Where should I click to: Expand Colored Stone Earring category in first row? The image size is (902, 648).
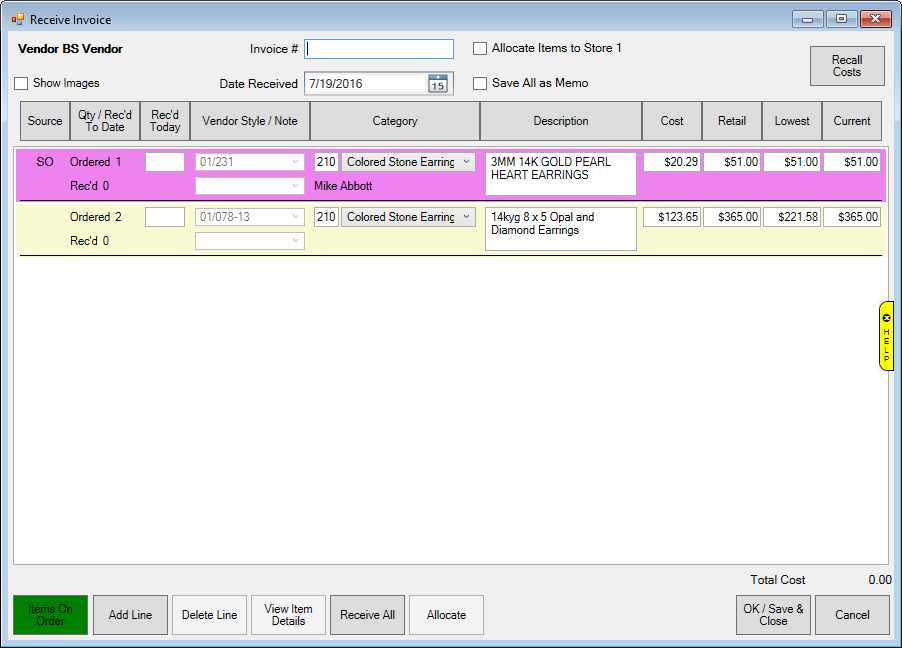point(467,162)
